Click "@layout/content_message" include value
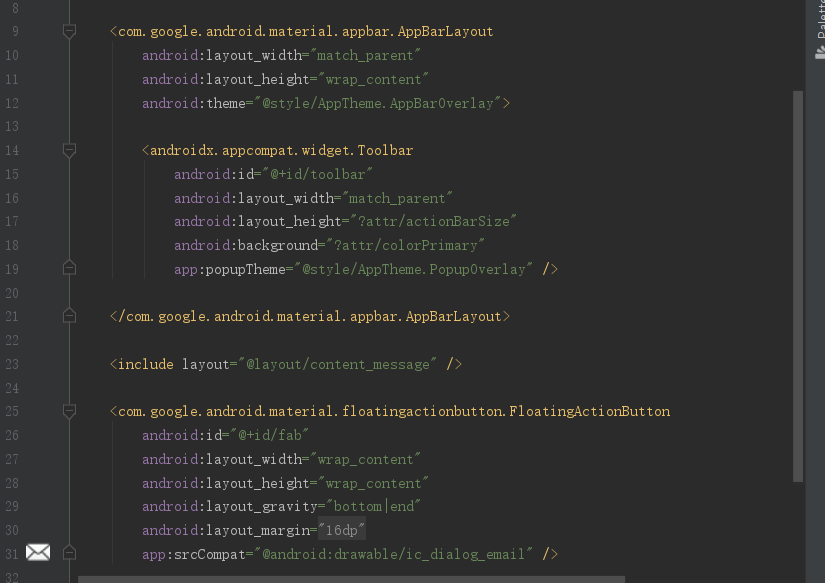The height and width of the screenshot is (583, 825). [x=337, y=364]
